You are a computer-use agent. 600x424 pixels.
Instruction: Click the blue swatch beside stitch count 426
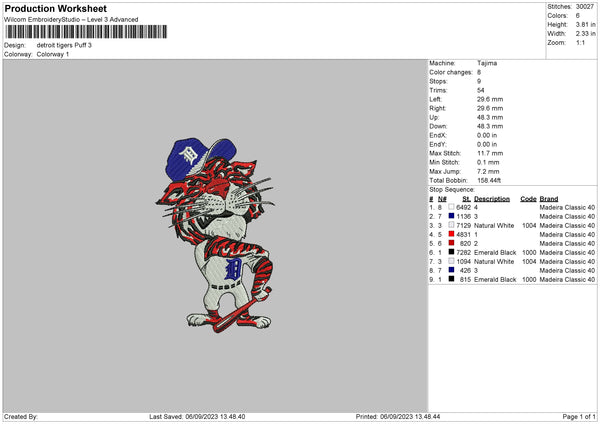(452, 270)
